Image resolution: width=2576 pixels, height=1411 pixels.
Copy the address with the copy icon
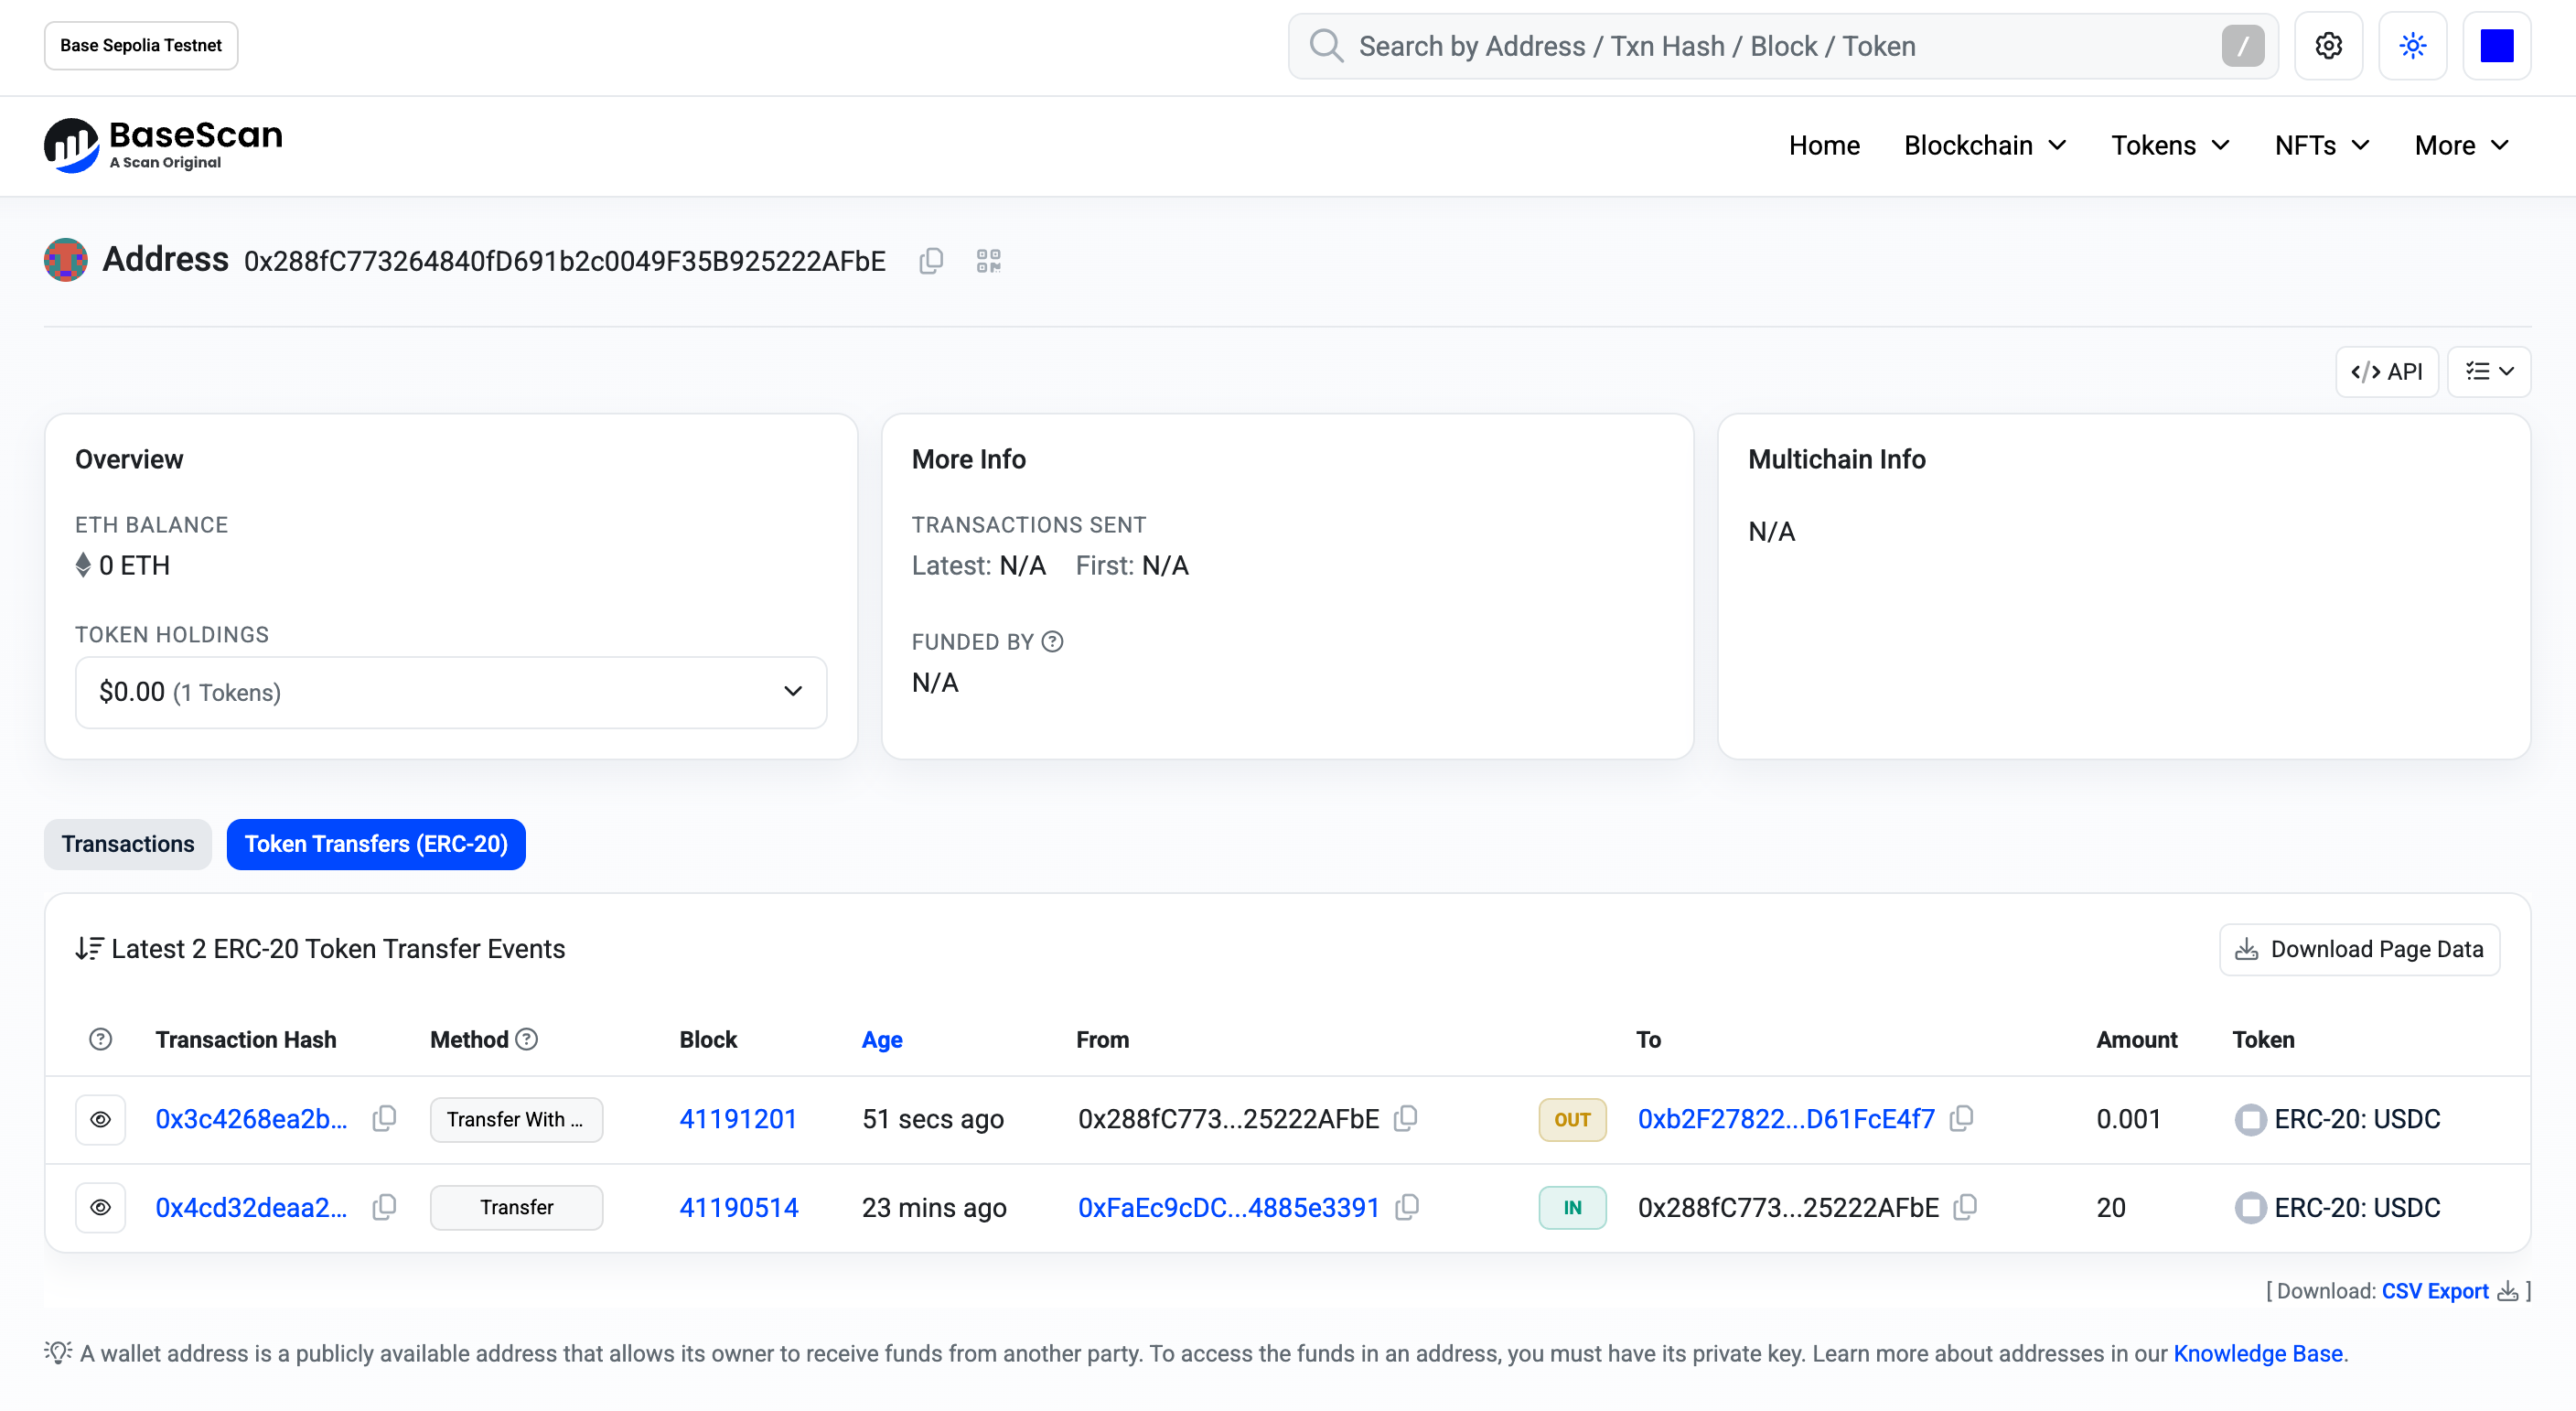931,261
